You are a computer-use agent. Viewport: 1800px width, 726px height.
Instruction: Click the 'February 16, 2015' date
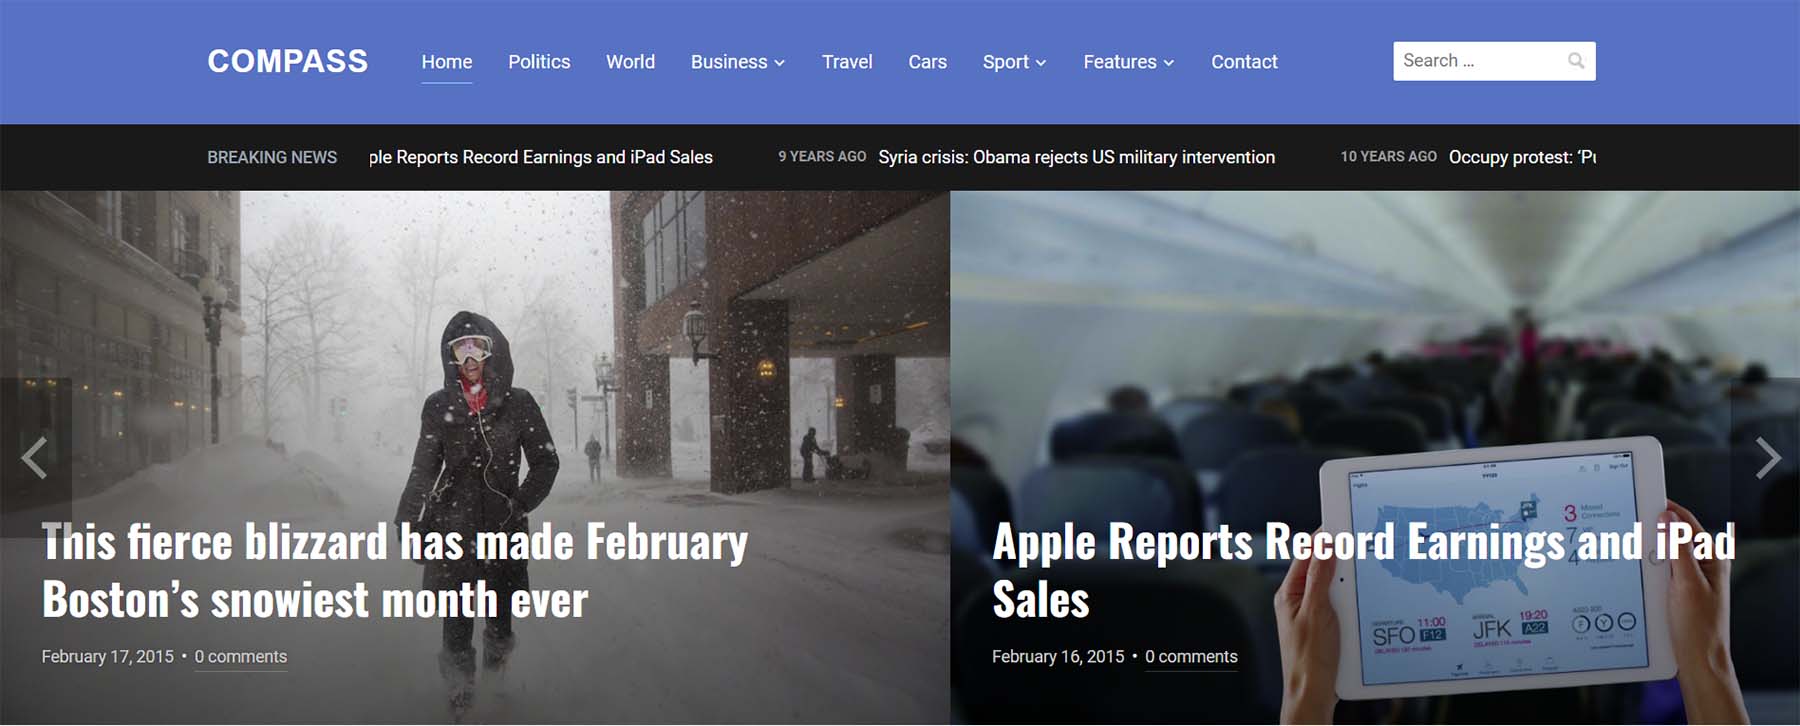click(1058, 657)
